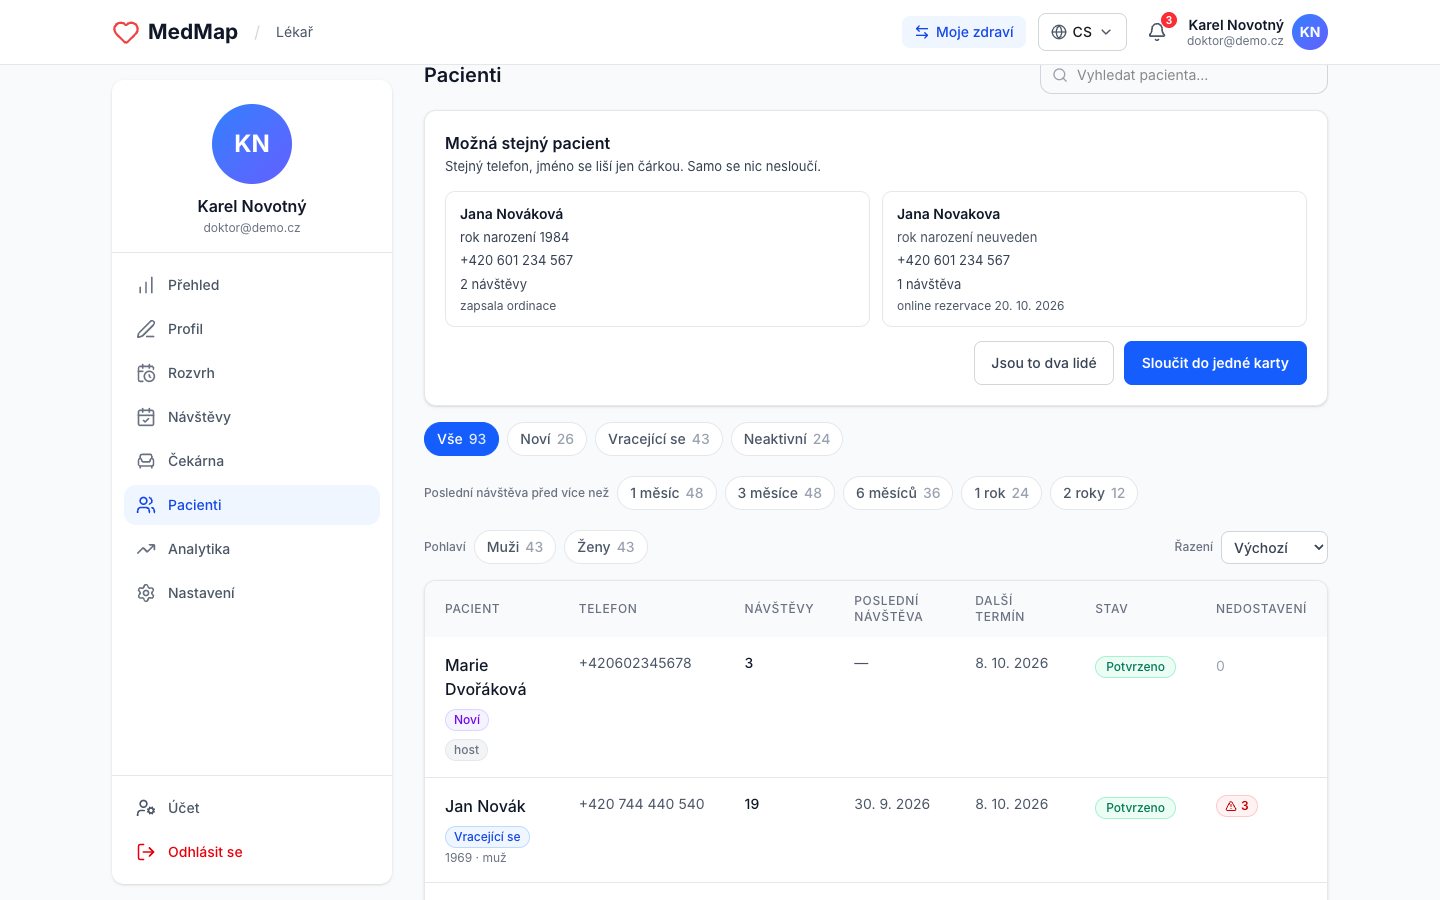Click the no-show warning badge 3
Viewport: 1440px width, 900px height.
tap(1237, 806)
